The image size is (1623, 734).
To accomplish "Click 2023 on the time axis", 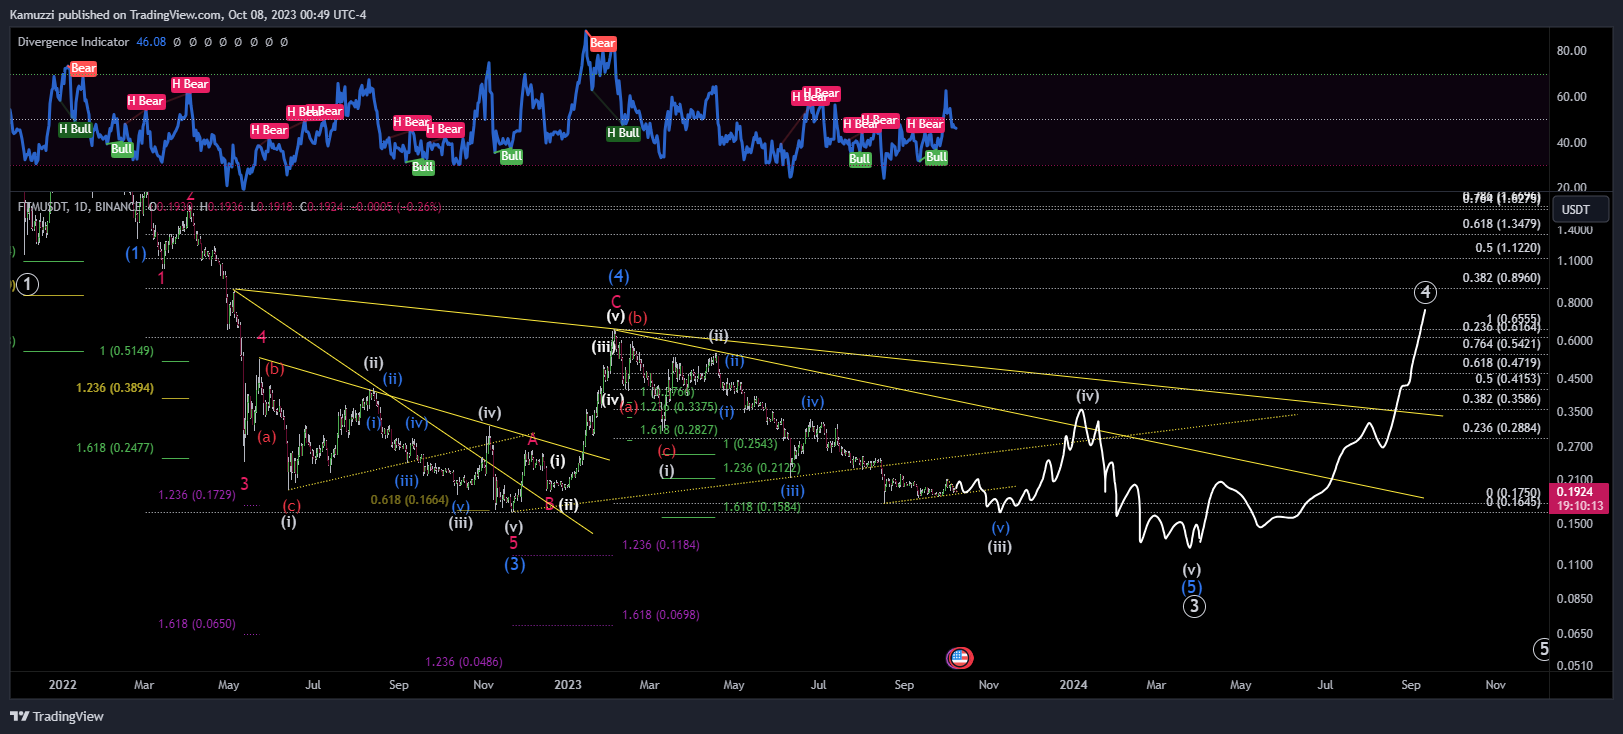I will click(568, 685).
